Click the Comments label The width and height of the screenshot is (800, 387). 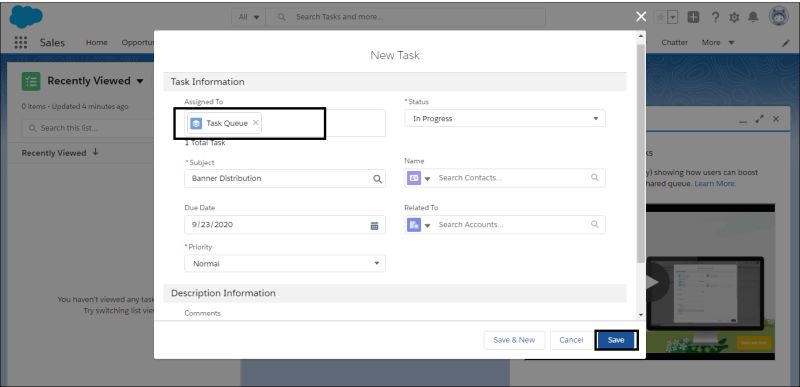203,313
